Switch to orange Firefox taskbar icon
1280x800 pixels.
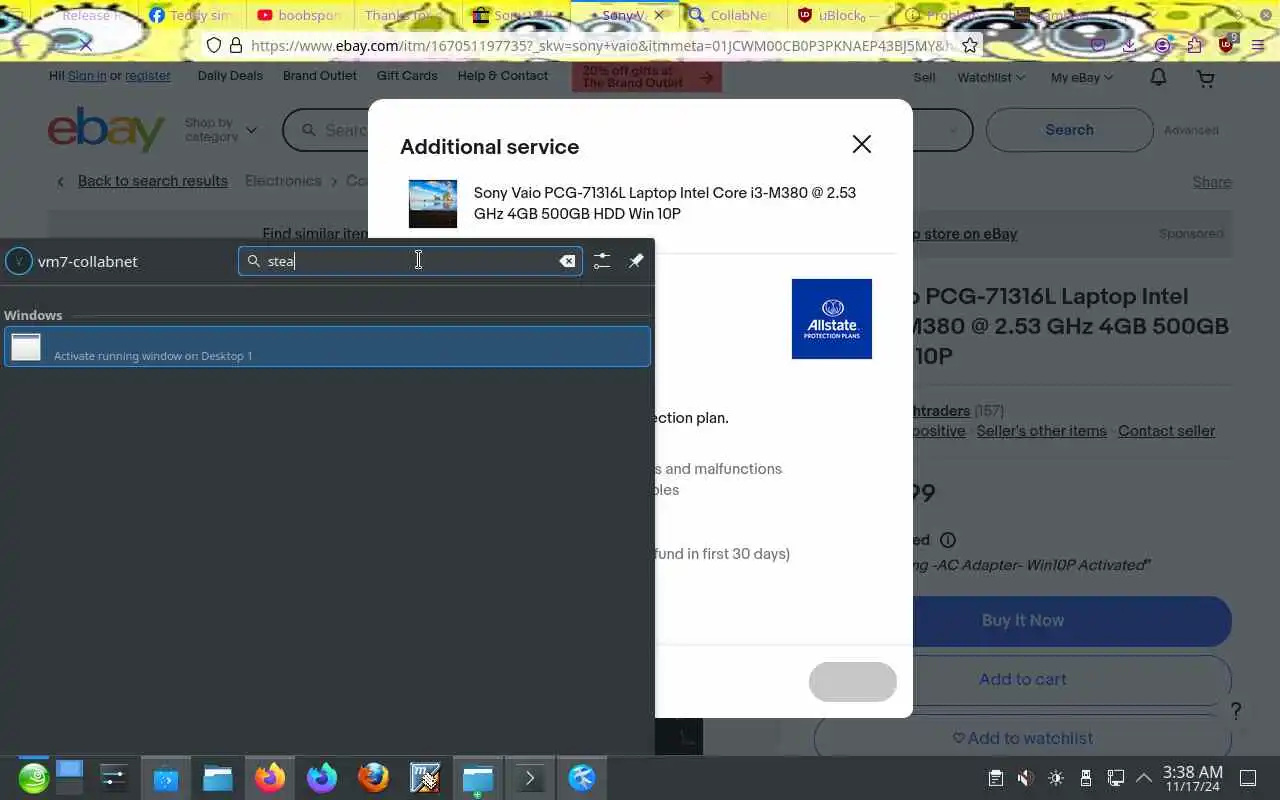pyautogui.click(x=270, y=777)
